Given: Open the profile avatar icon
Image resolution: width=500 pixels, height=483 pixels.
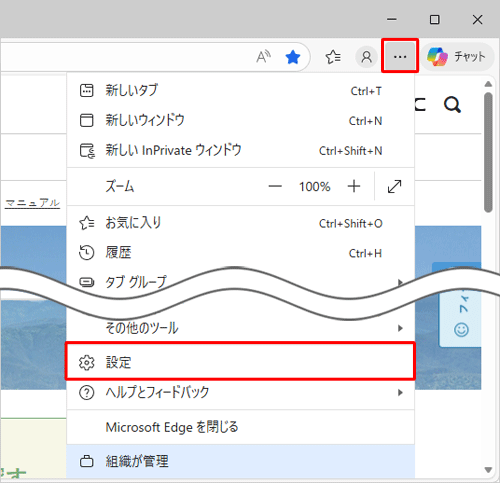Looking at the screenshot, I should tap(366, 57).
